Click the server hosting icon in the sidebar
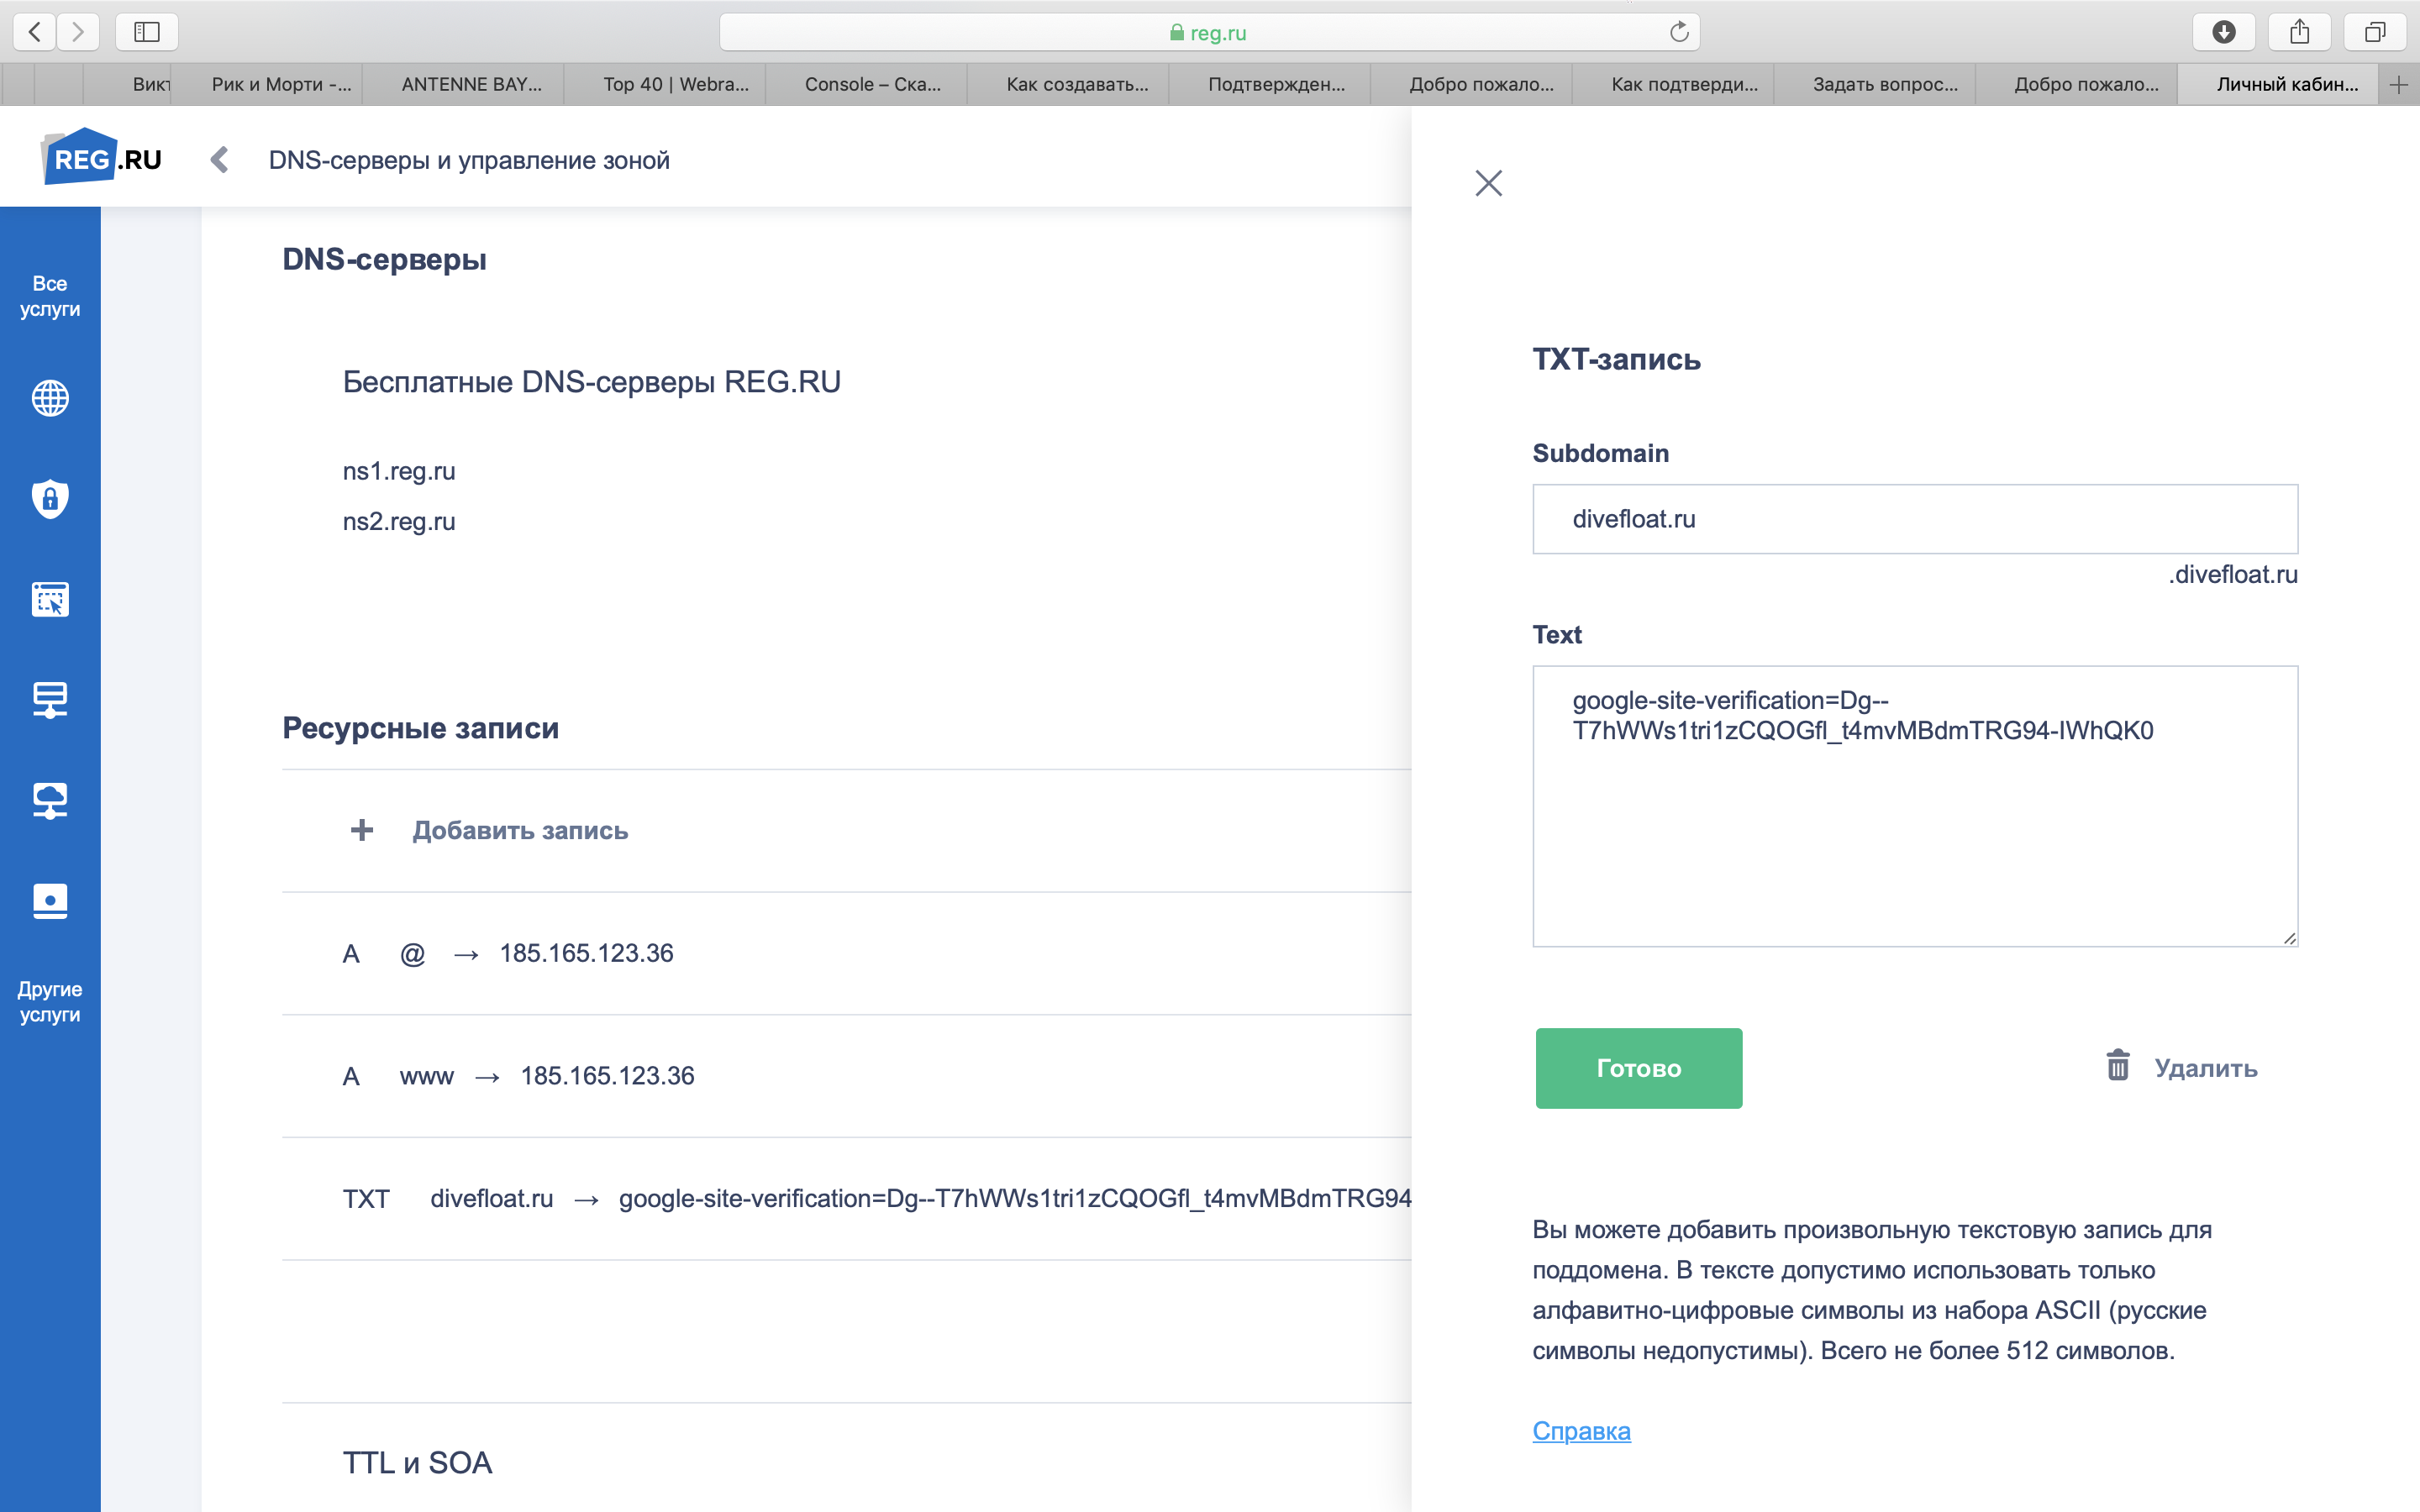The height and width of the screenshot is (1512, 2420). (x=50, y=699)
